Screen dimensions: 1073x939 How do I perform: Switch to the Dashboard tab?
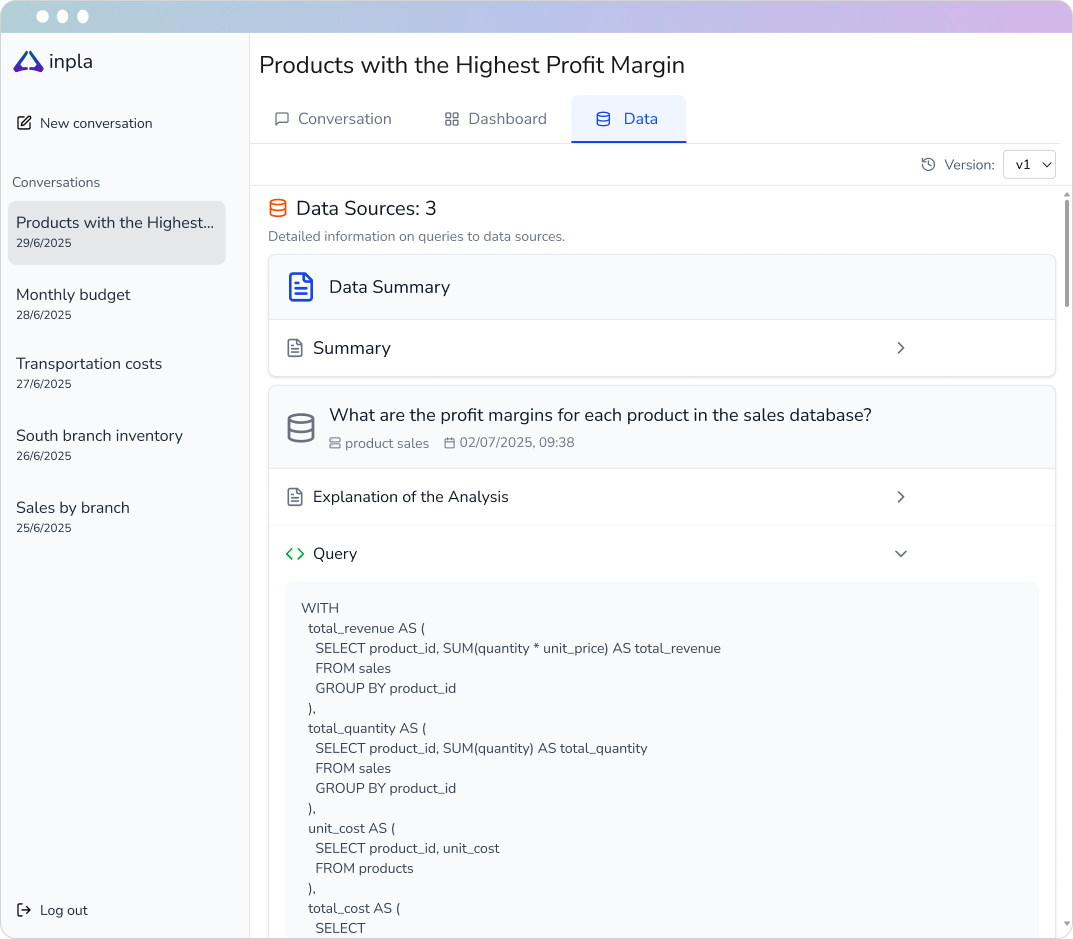tap(495, 119)
